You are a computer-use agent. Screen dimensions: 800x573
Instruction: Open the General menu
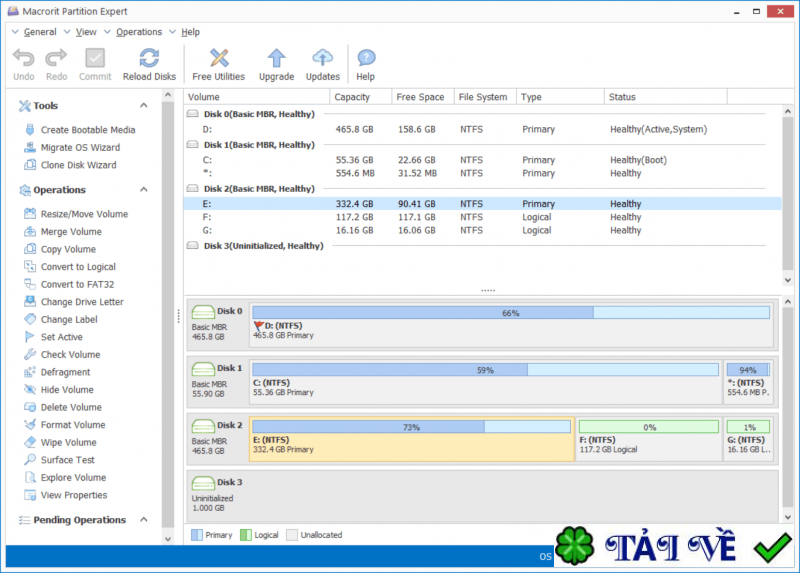(40, 32)
